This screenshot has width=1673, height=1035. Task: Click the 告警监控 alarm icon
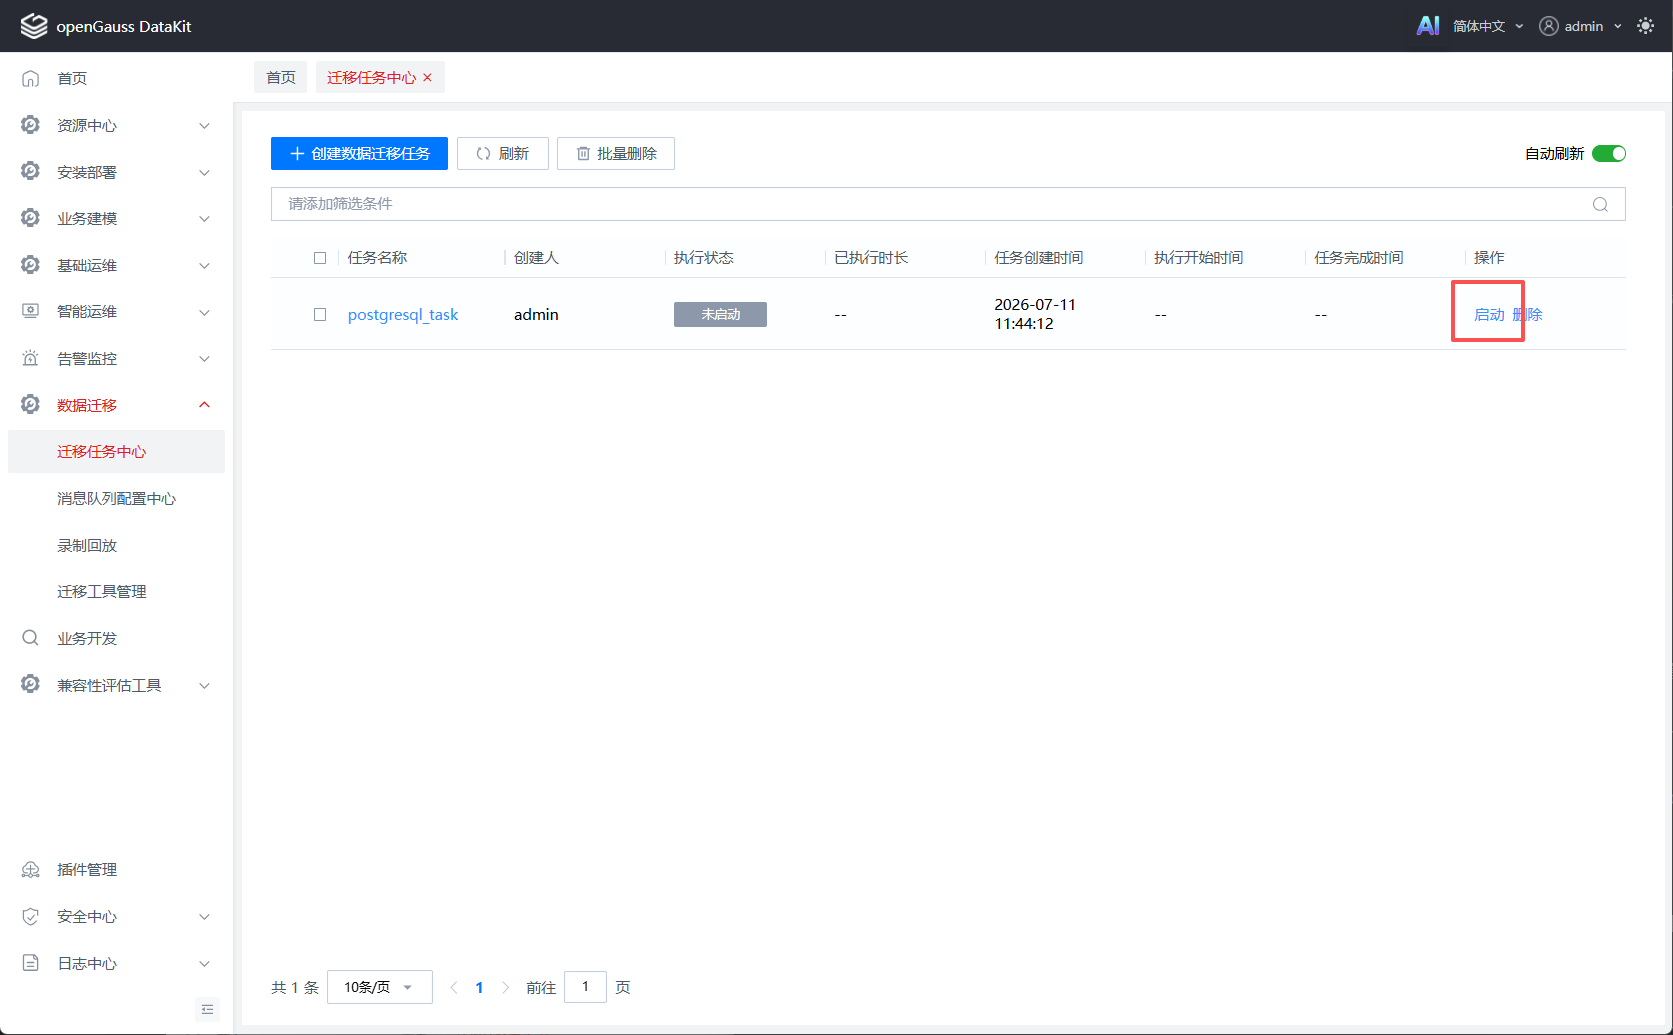pos(31,358)
